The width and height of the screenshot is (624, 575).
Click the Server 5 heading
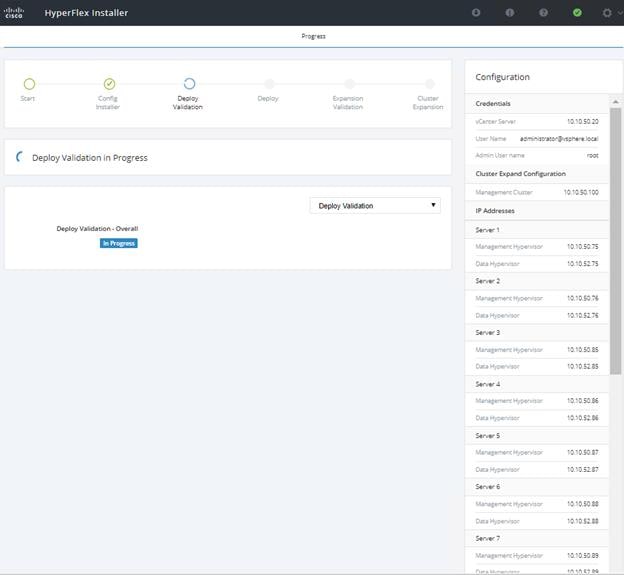tap(488, 435)
